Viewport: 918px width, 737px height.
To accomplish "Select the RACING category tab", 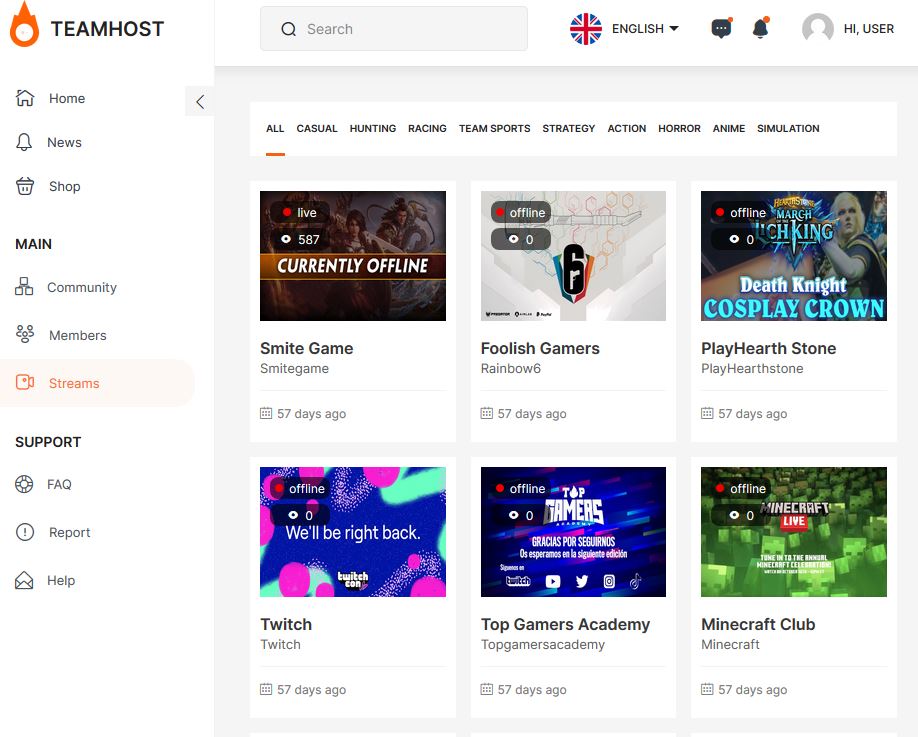I will coord(427,128).
